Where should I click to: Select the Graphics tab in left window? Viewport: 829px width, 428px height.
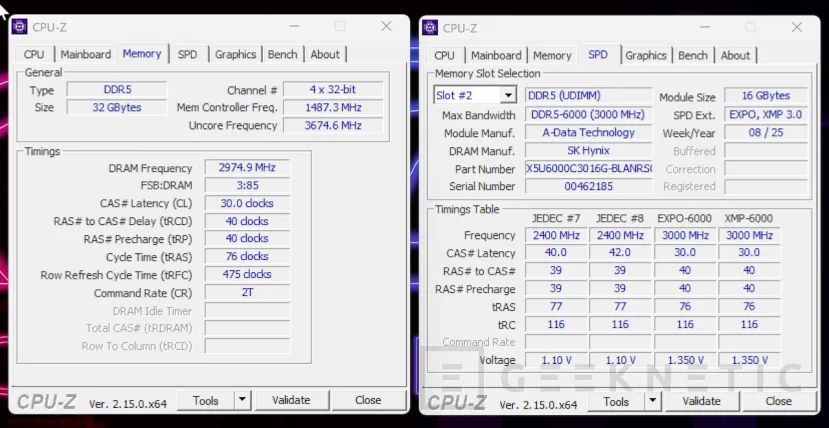pyautogui.click(x=235, y=55)
